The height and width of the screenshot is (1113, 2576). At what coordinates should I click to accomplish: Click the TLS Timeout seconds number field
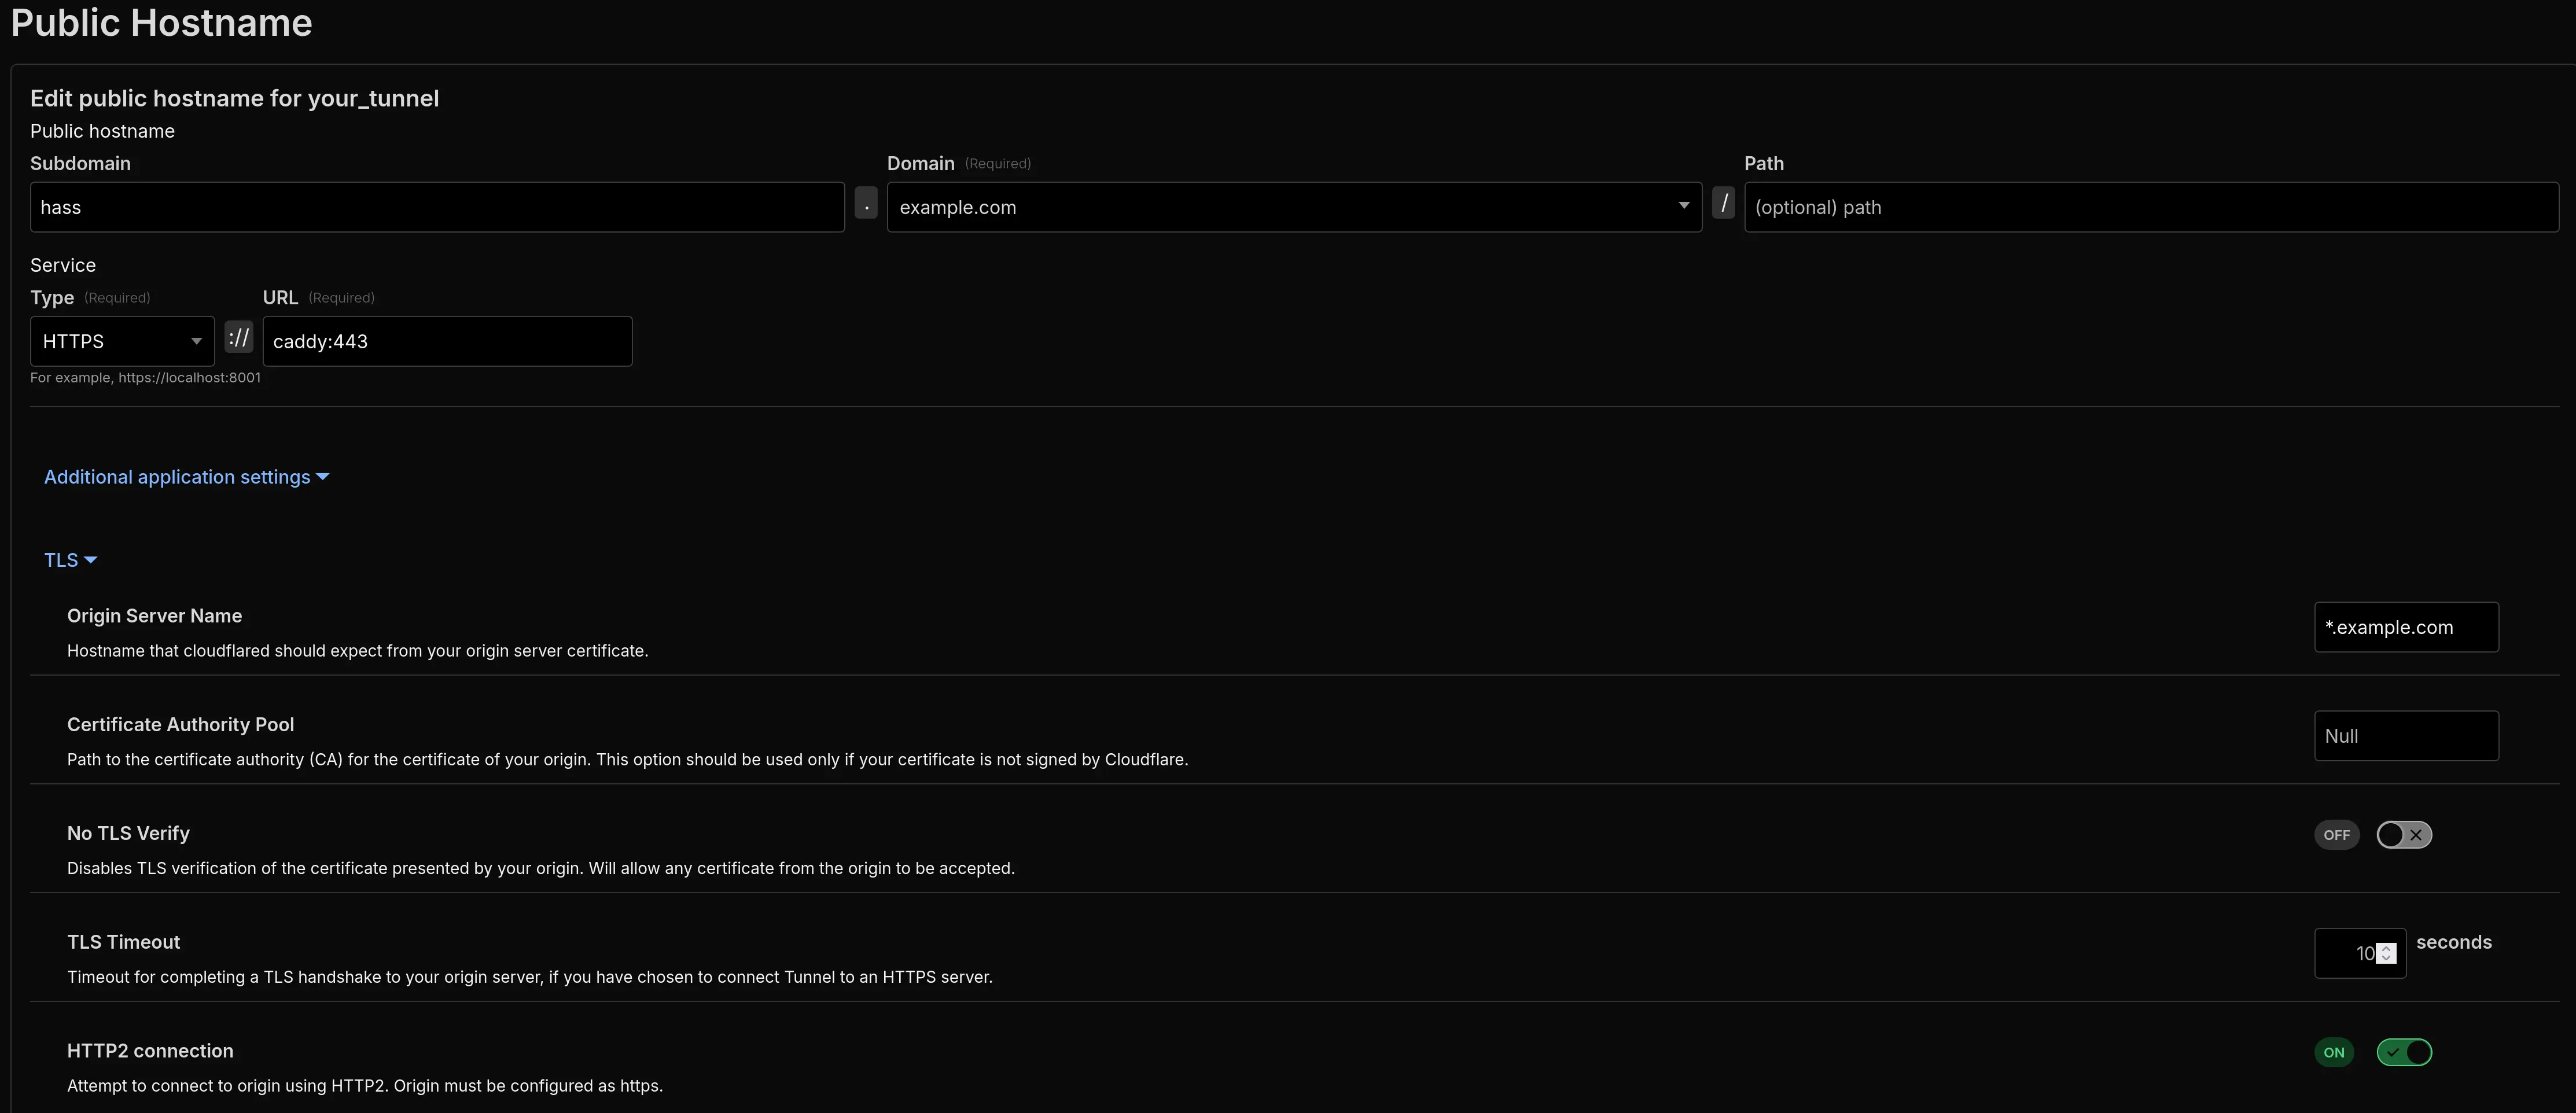coord(2346,953)
